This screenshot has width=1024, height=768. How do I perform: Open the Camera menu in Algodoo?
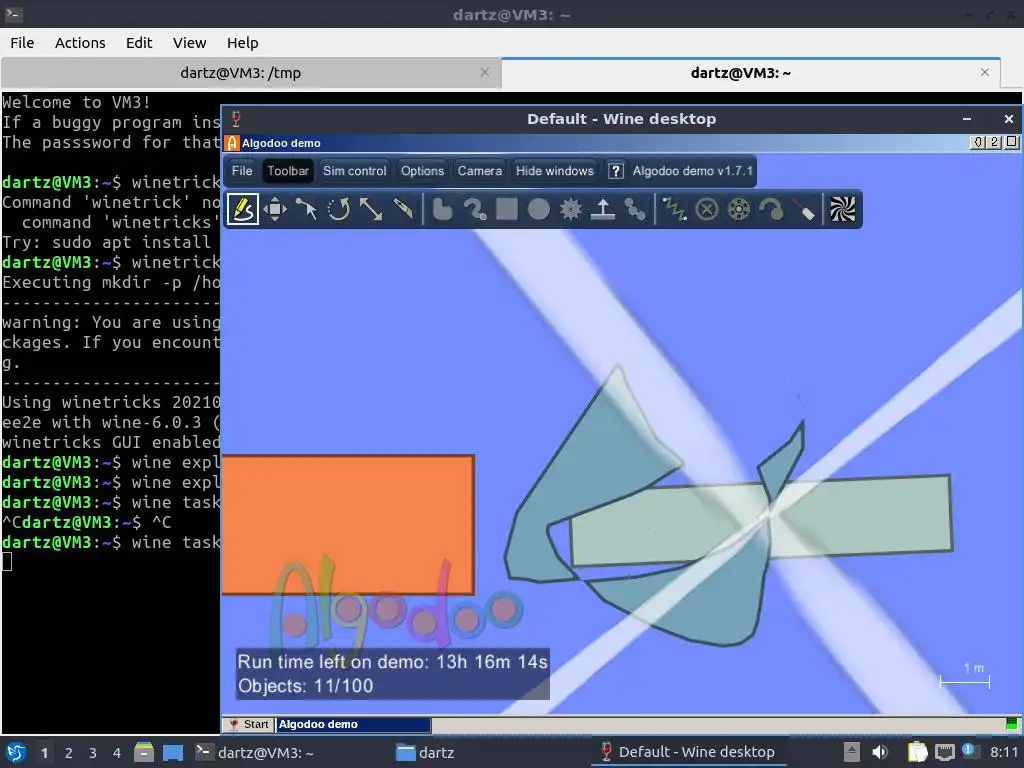[x=480, y=170]
